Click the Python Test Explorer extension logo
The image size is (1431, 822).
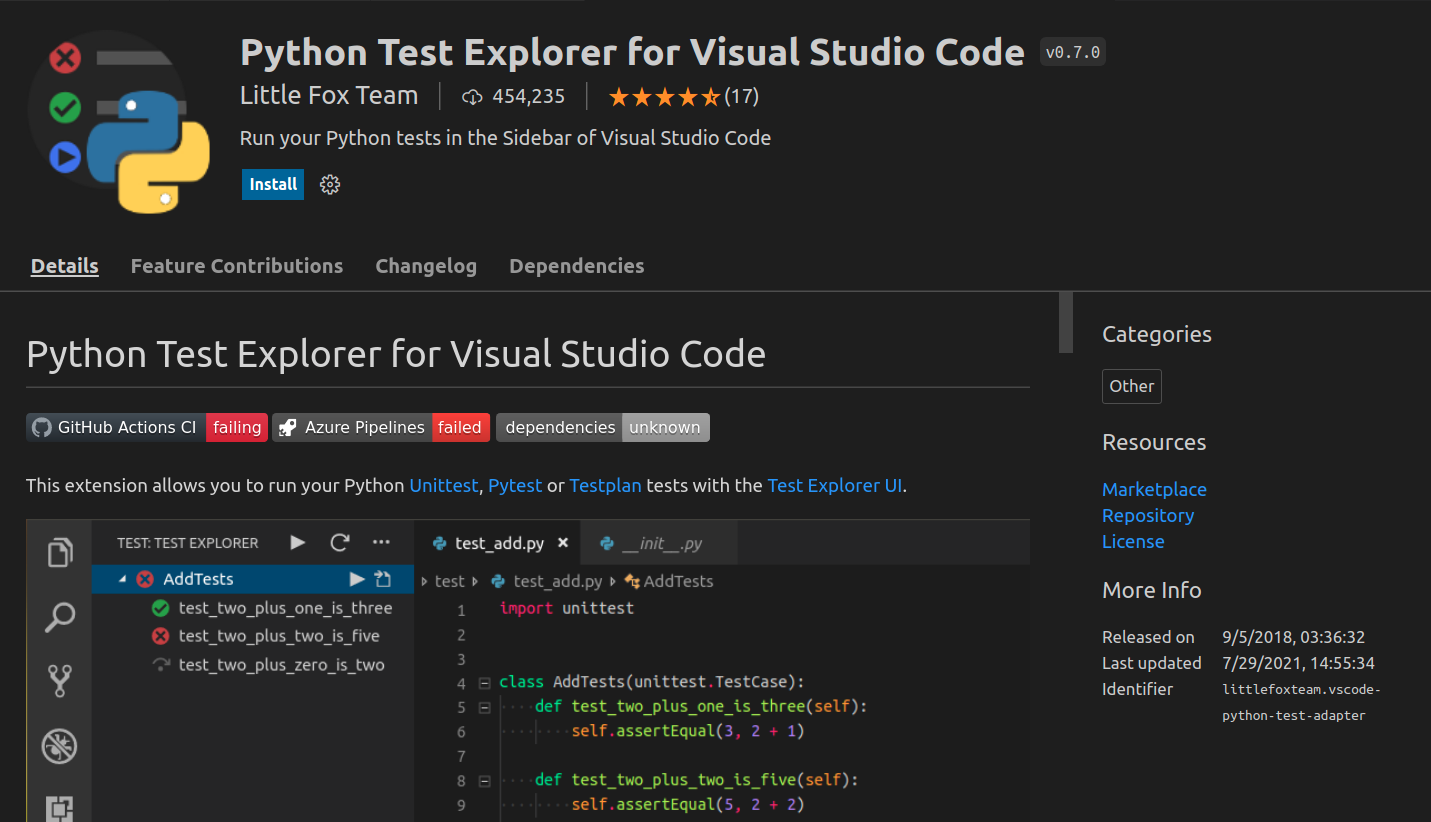[120, 120]
